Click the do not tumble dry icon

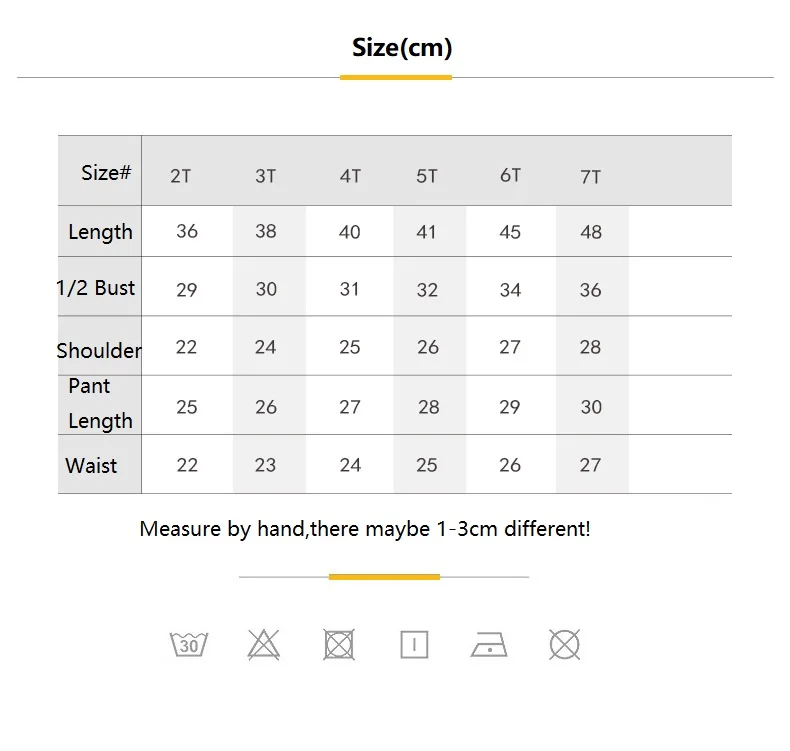pos(339,644)
